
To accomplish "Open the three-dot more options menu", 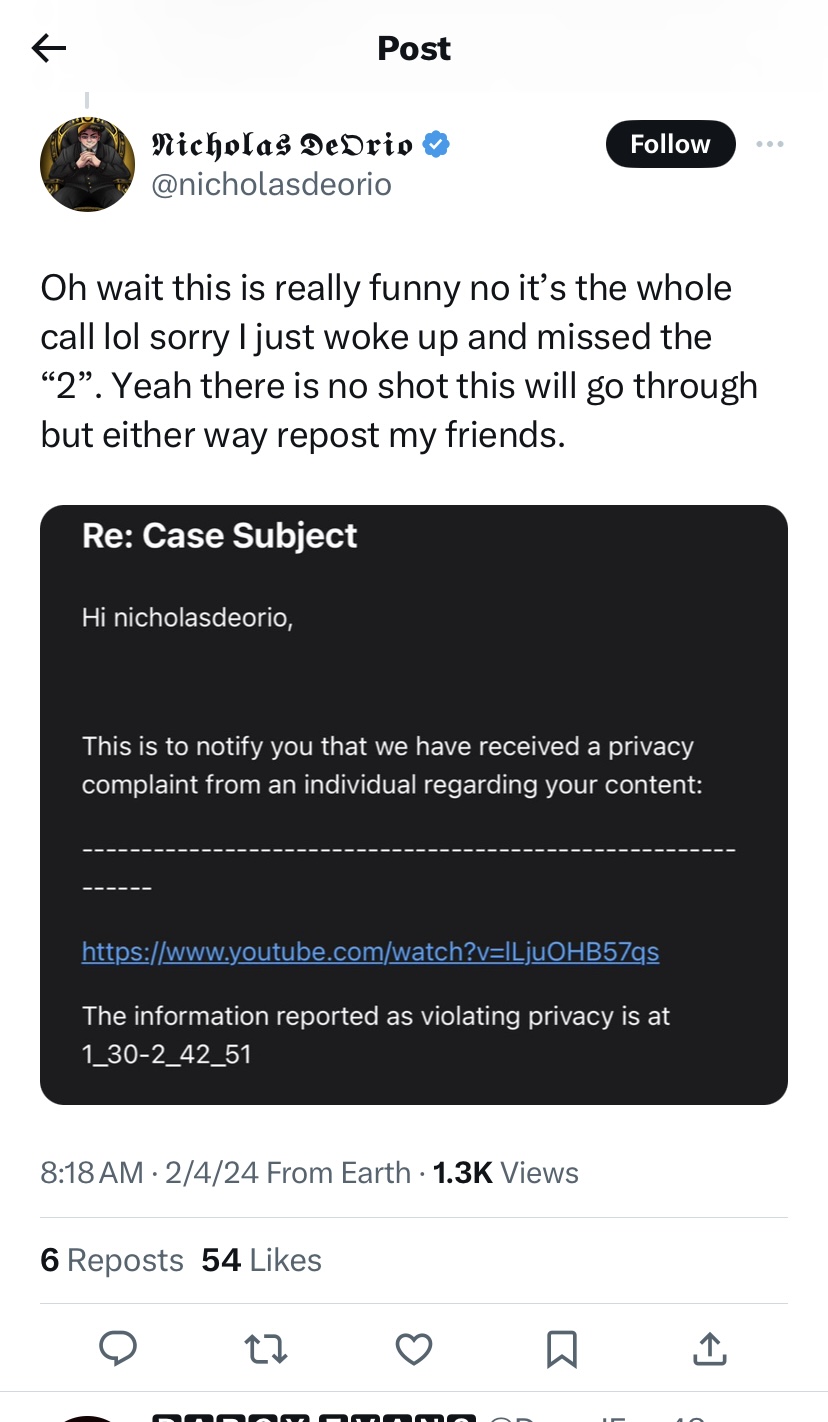I will (x=770, y=145).
